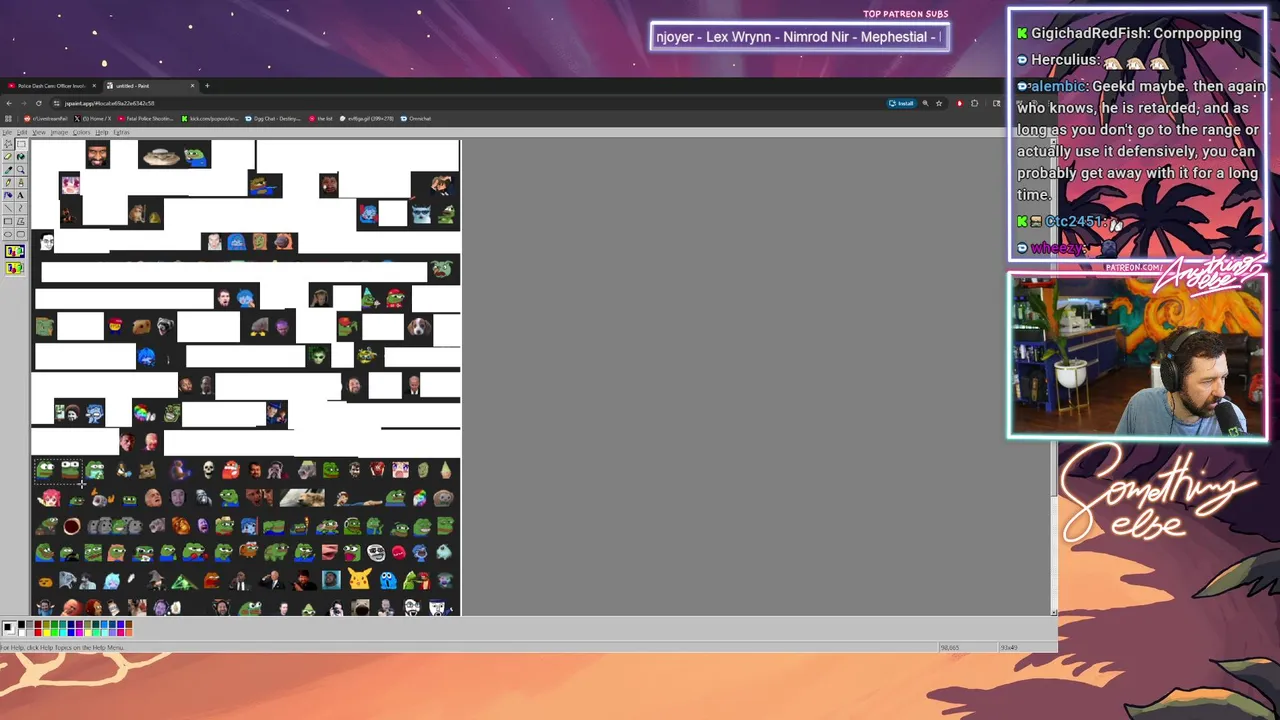Choose the Ellipse tool
The image size is (1280, 720).
8,234
